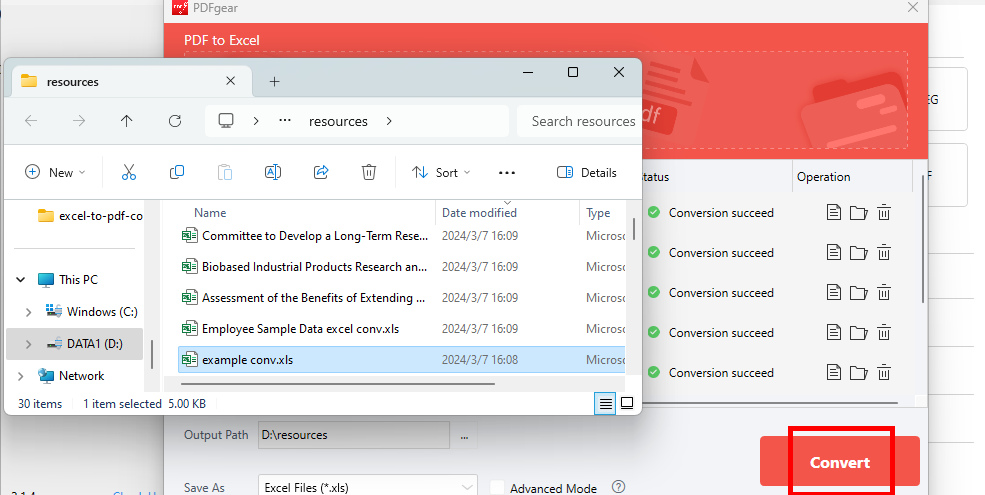985x495 pixels.
Task: Open converted file in first PDFgear row
Action: [834, 212]
